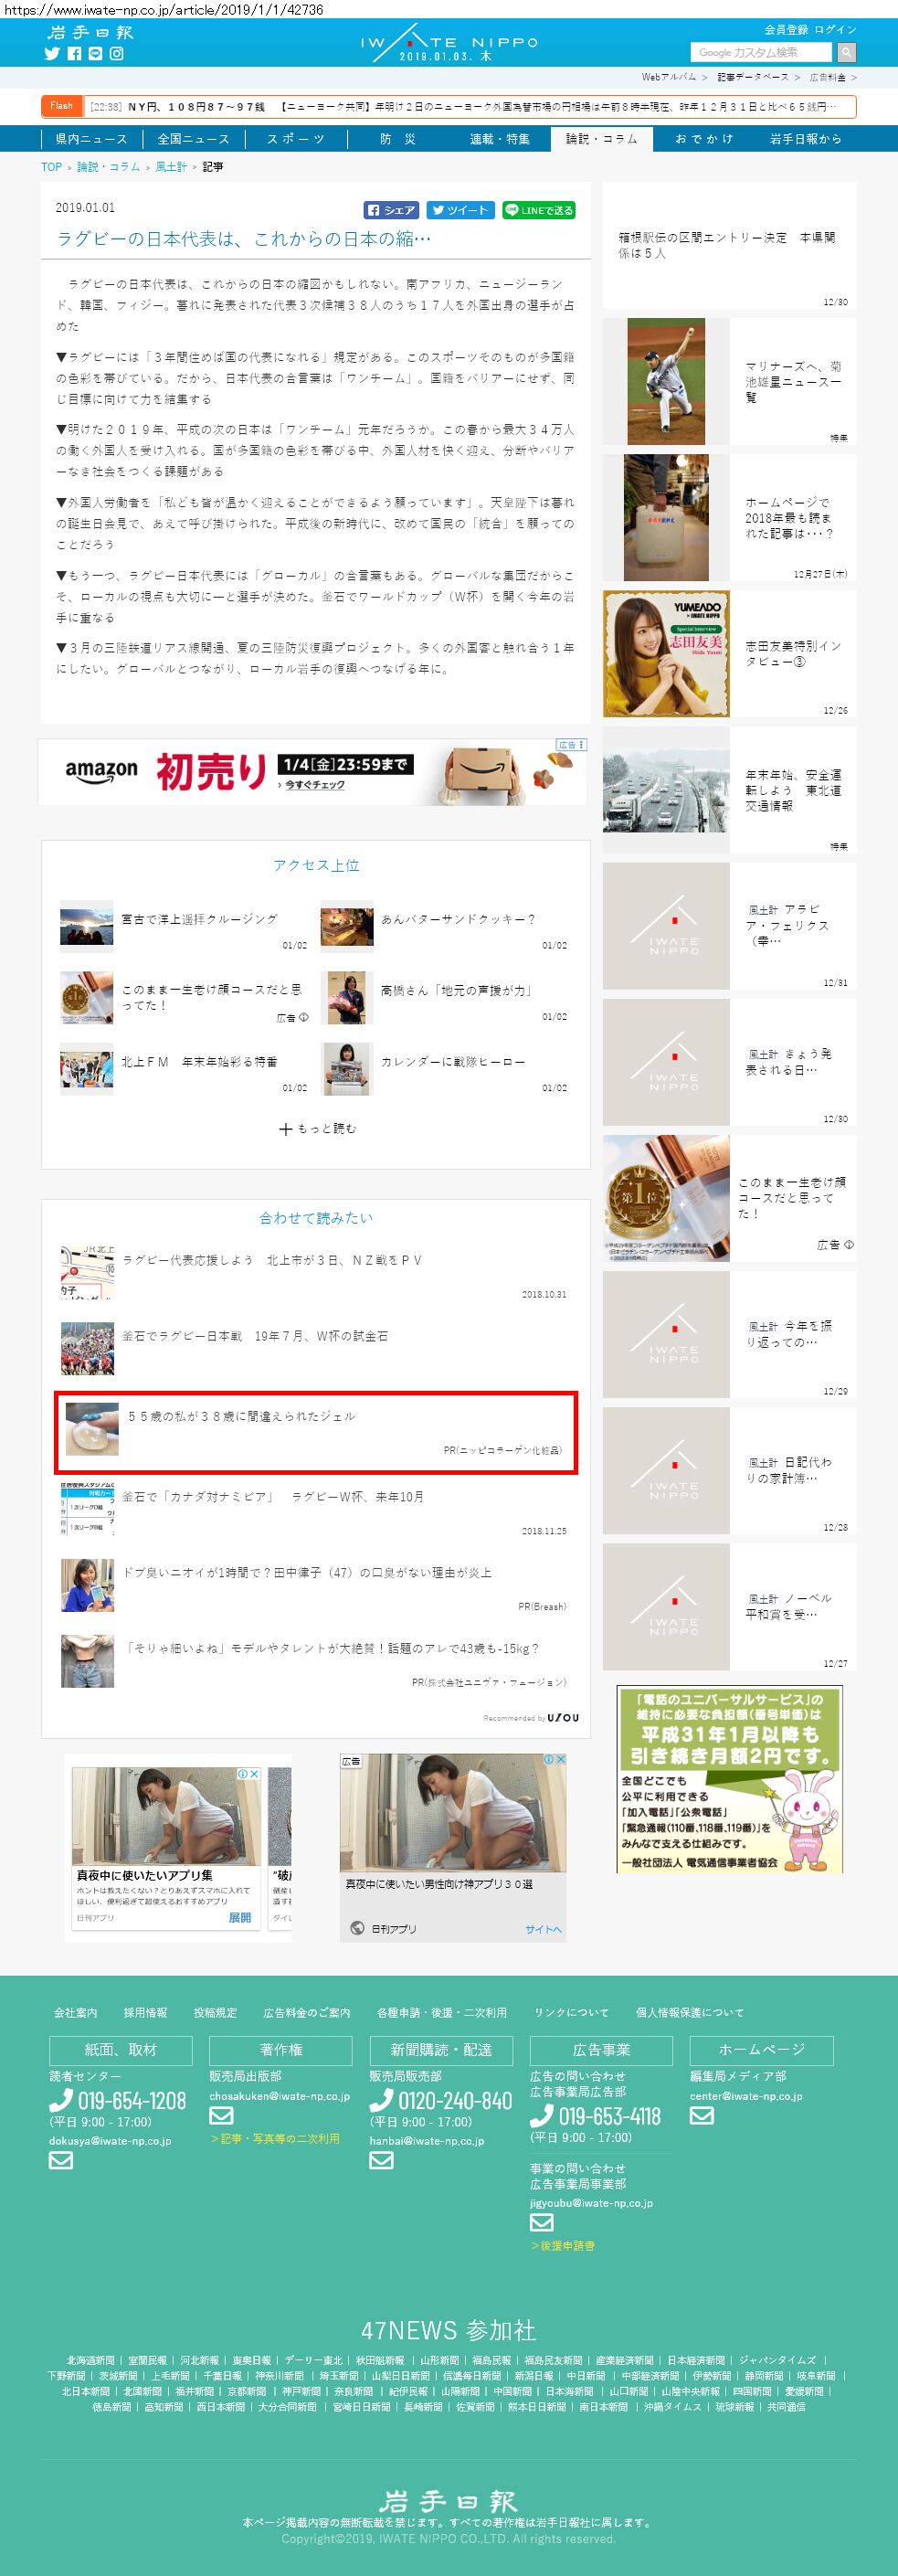
Task: Send article via LINEで送る button
Action: click(x=539, y=210)
